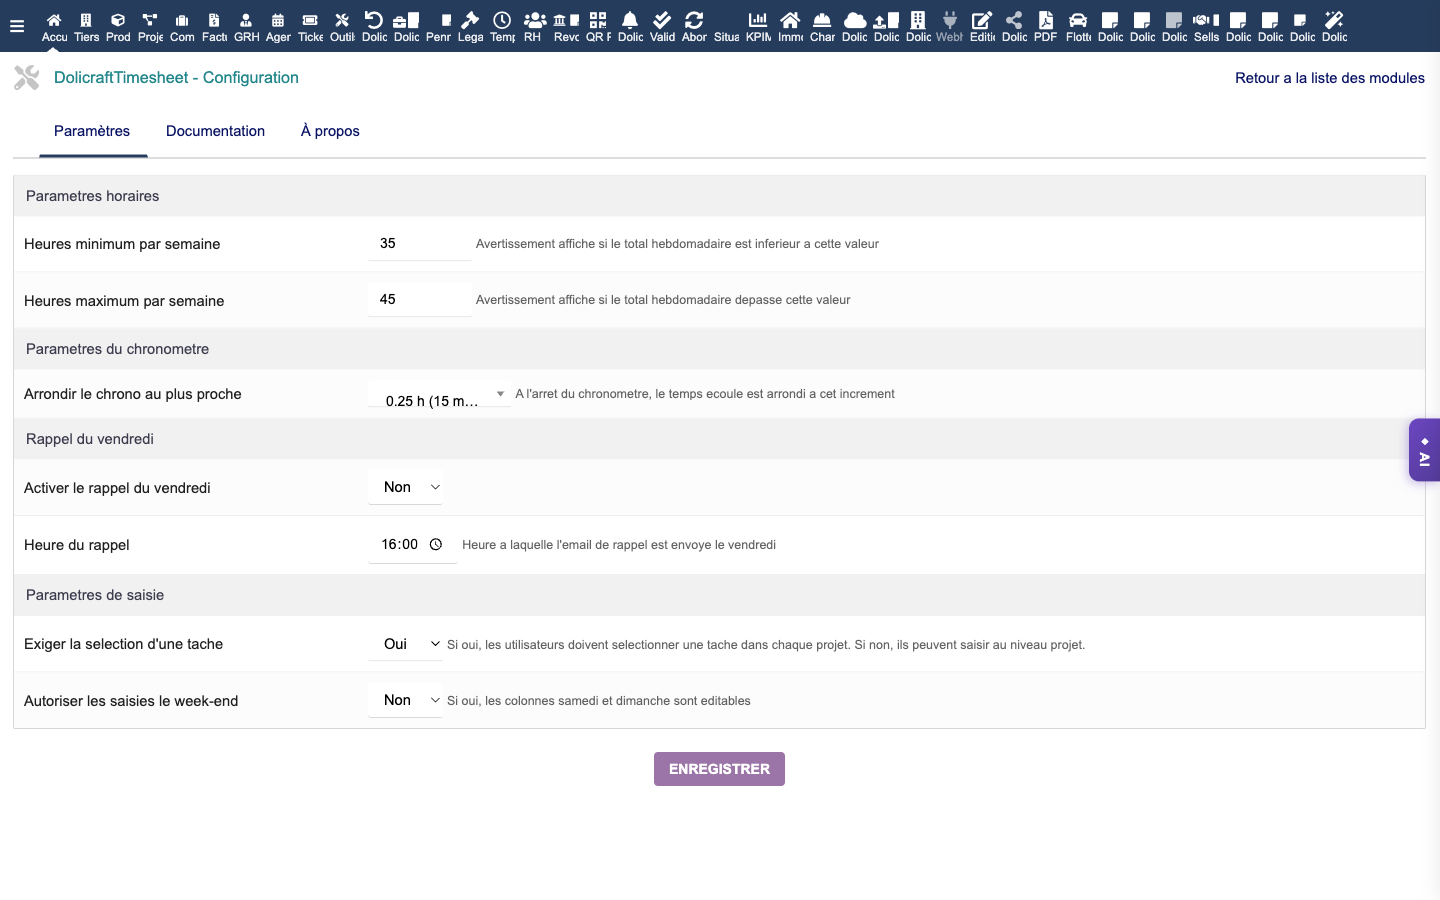The width and height of the screenshot is (1440, 900).
Task: Open Exiger la selection d'une tache dropdown
Action: 405,644
